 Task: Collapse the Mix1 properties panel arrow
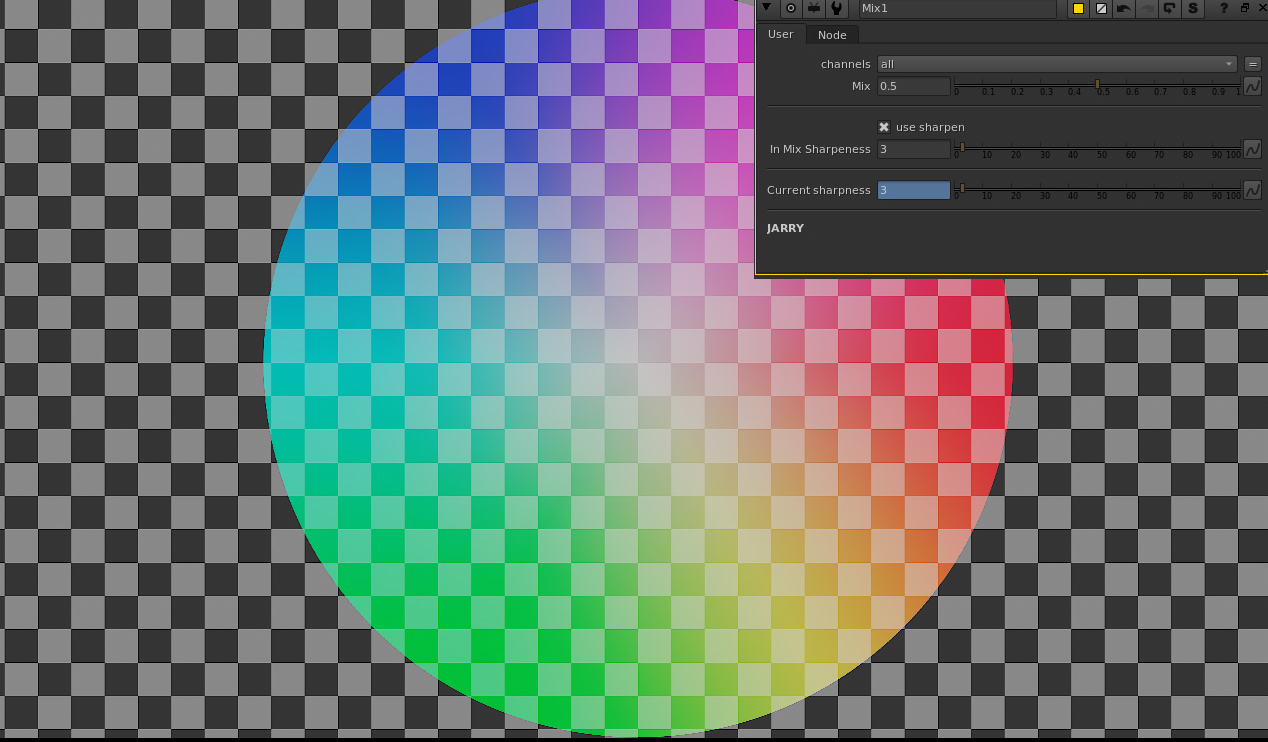(x=766, y=8)
